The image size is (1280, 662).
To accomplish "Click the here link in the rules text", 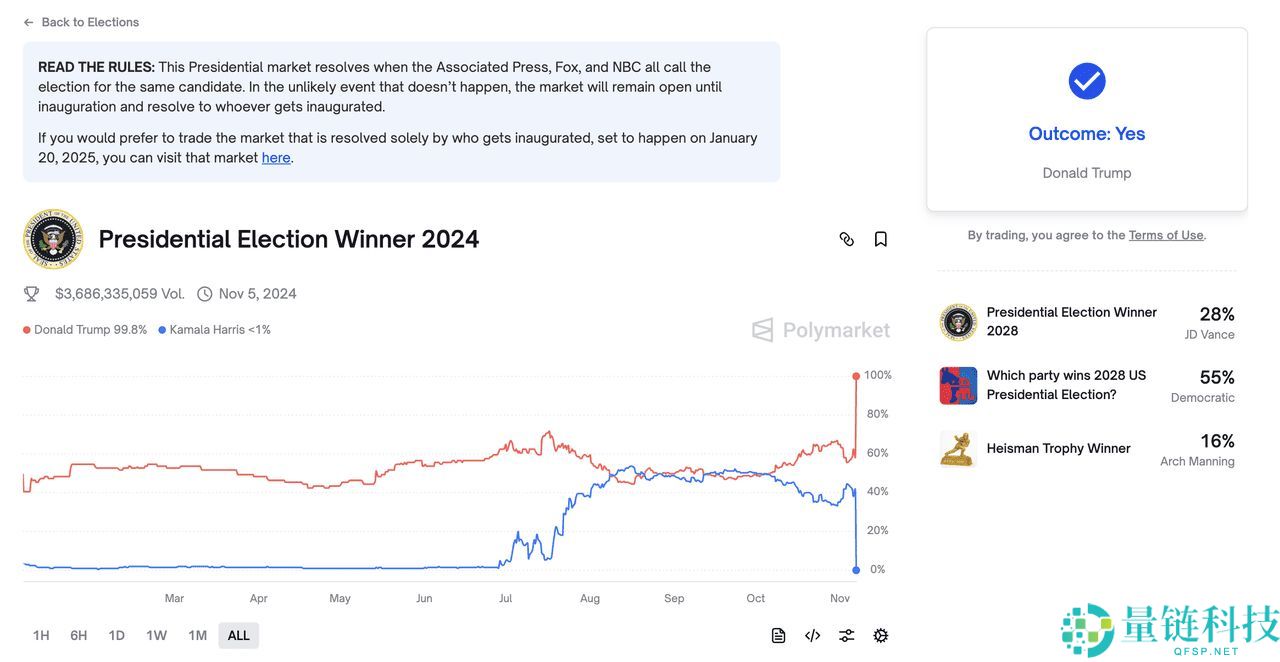I will pyautogui.click(x=276, y=157).
